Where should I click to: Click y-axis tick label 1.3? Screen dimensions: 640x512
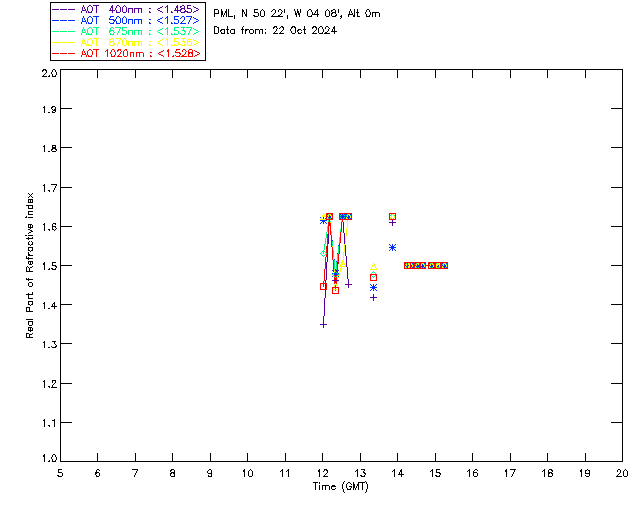click(49, 344)
